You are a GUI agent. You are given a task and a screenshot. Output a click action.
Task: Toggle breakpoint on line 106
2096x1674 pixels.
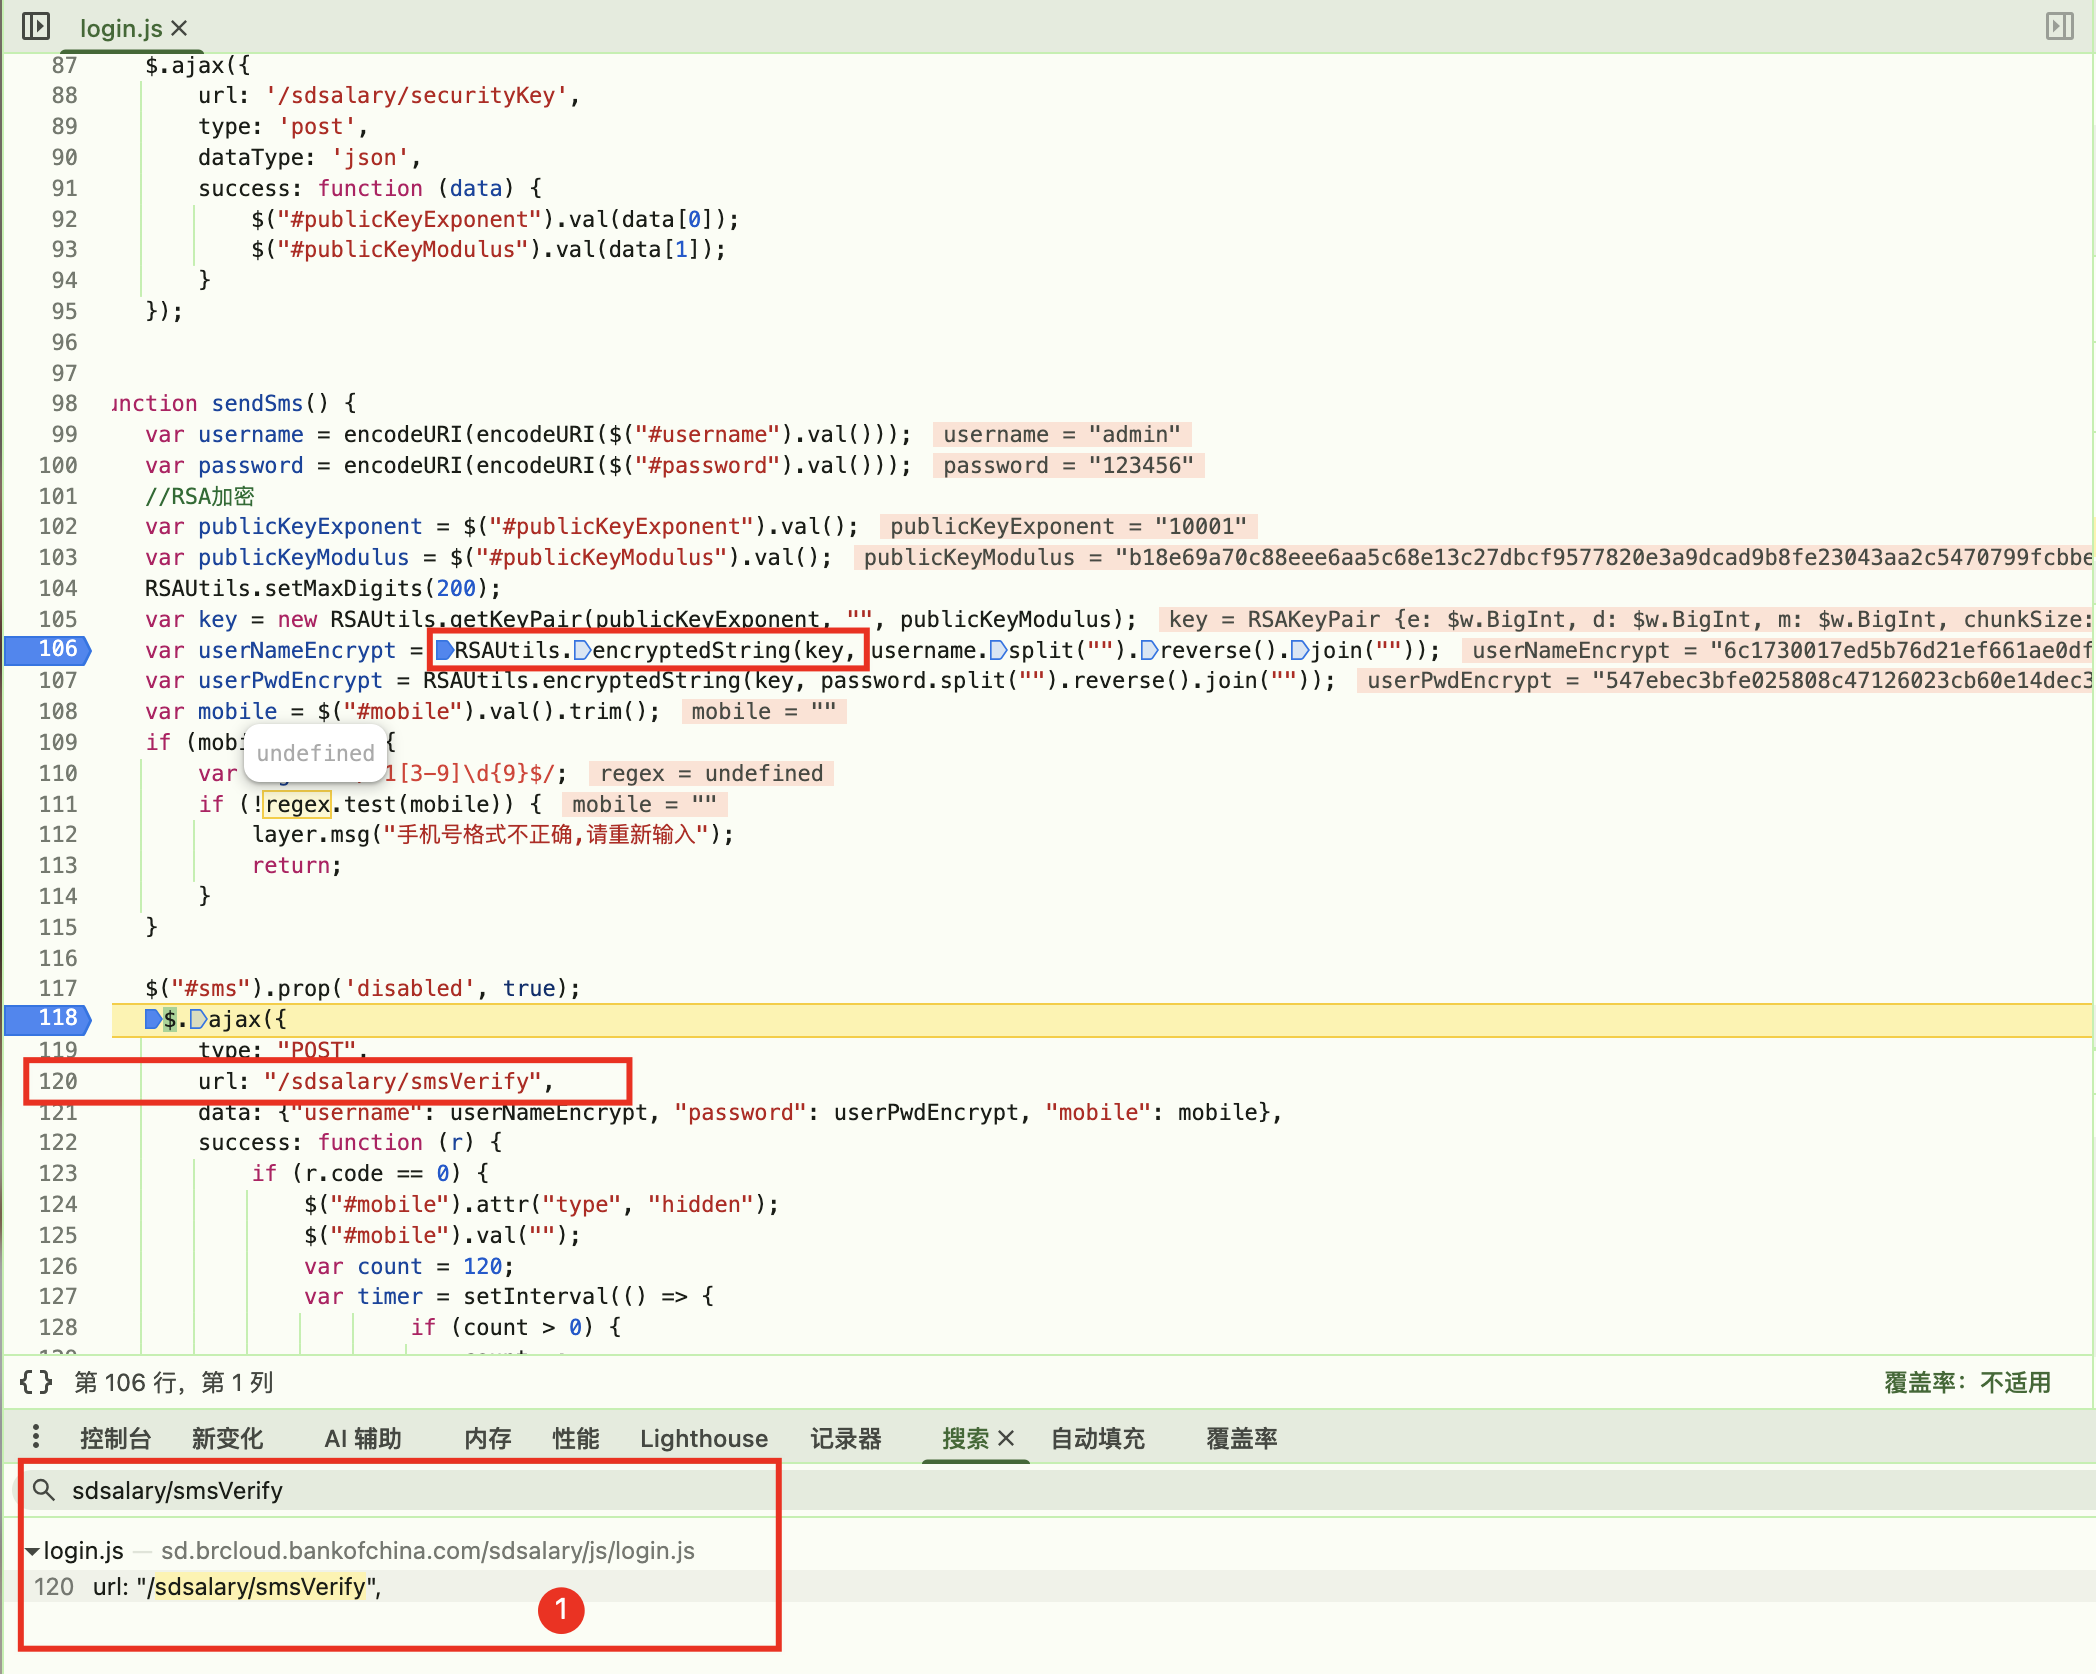pyautogui.click(x=57, y=650)
